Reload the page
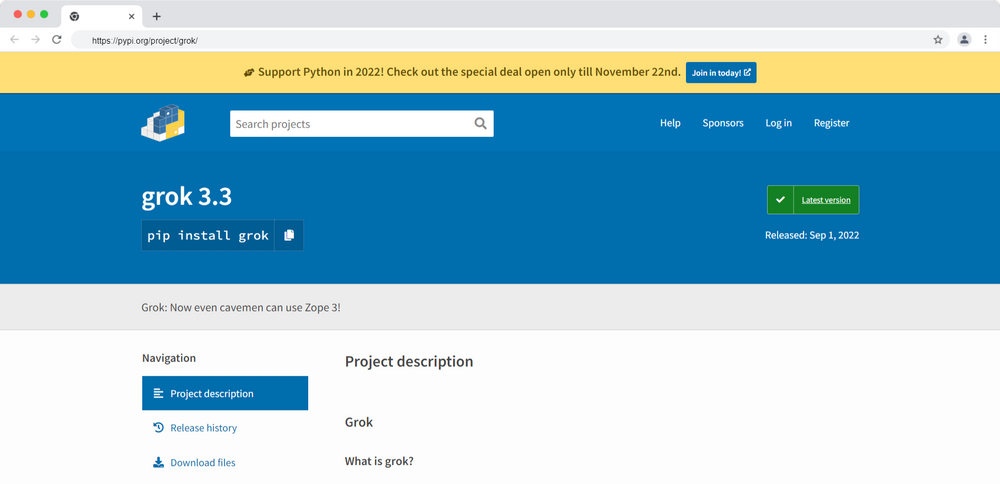This screenshot has height=484, width=1000. coord(57,40)
